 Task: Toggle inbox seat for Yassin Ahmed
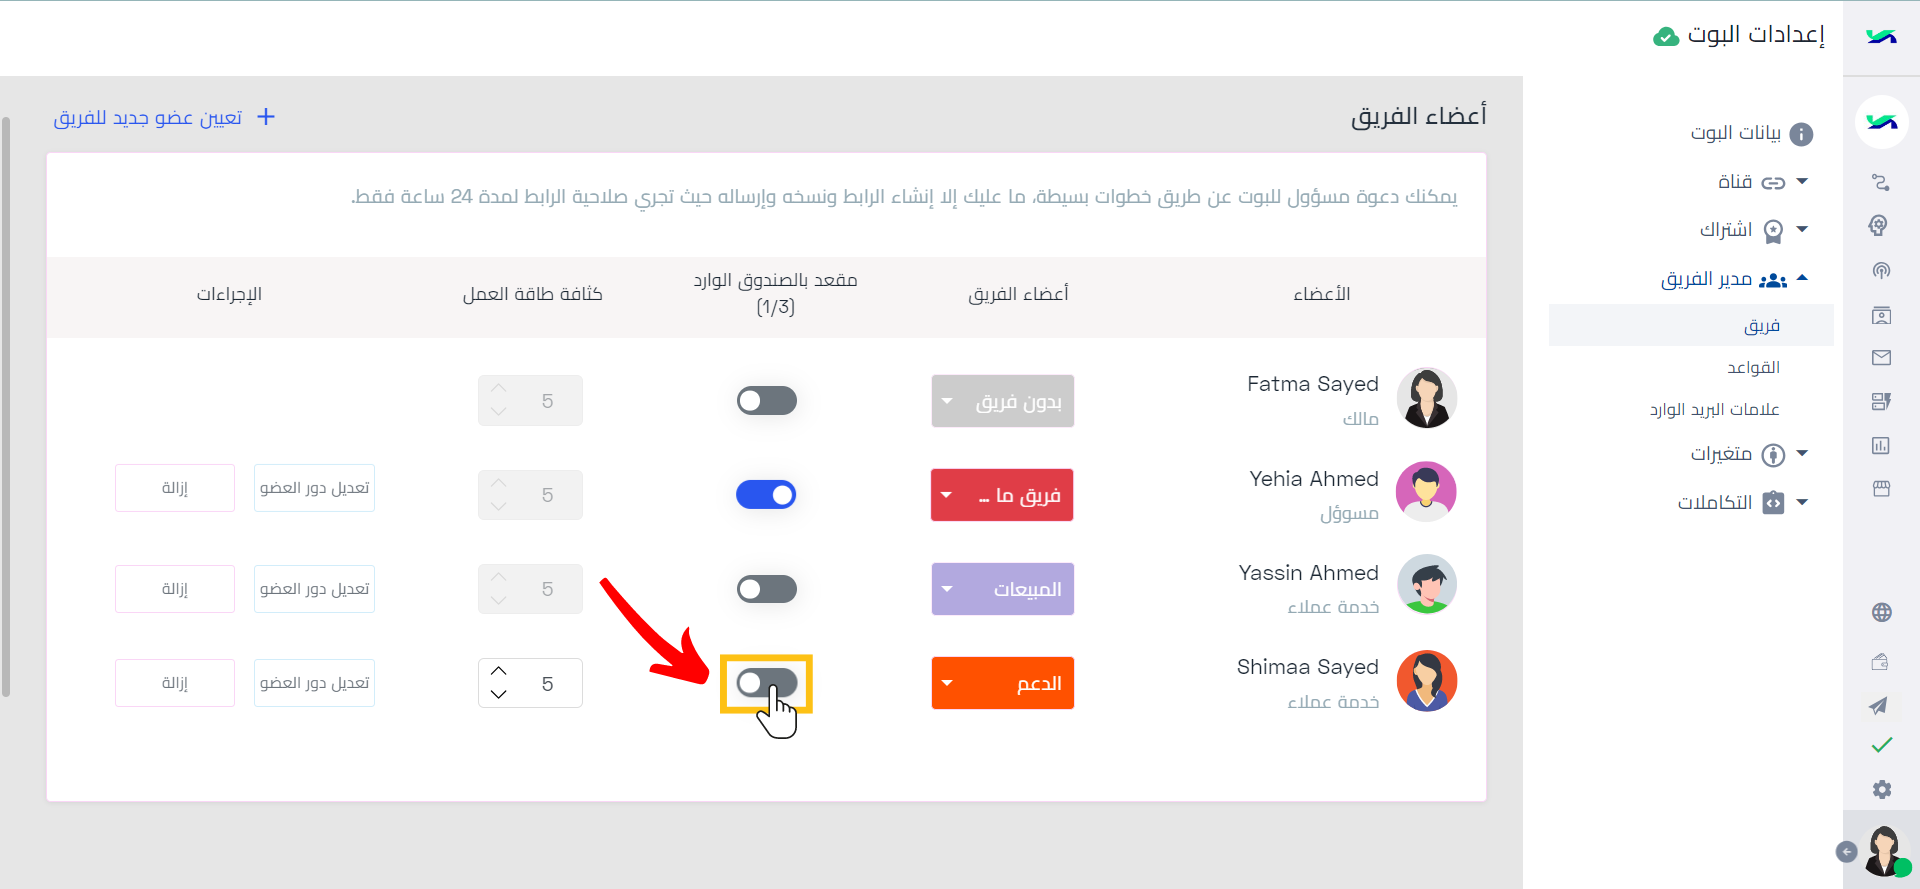point(767,589)
